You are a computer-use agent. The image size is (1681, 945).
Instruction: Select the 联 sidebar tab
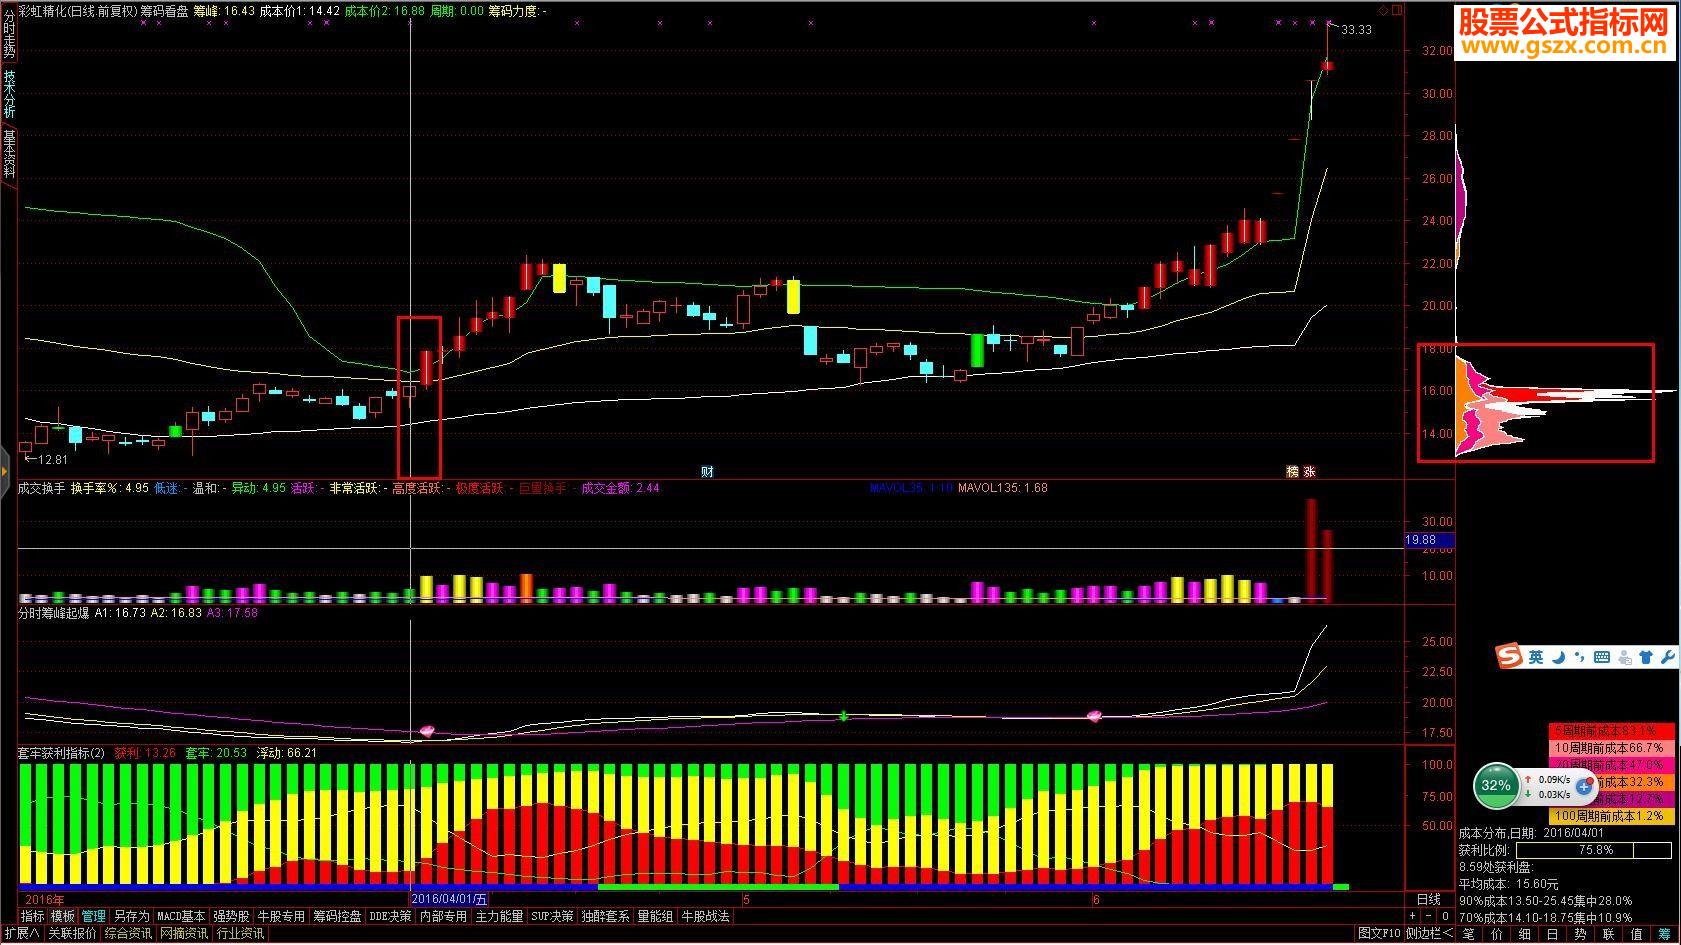point(1608,935)
